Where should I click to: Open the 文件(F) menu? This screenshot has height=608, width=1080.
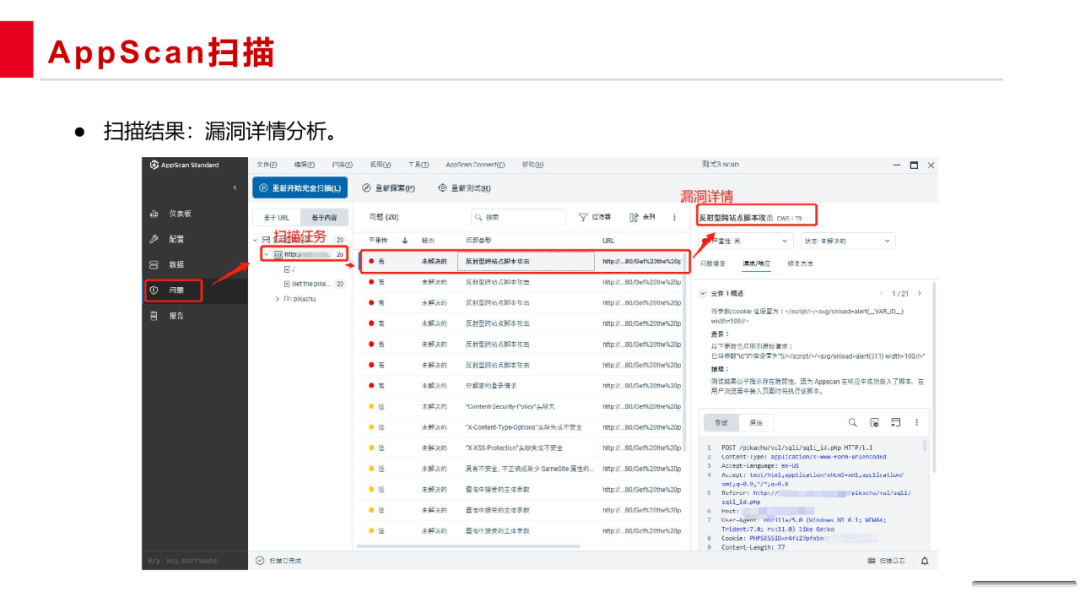point(267,165)
